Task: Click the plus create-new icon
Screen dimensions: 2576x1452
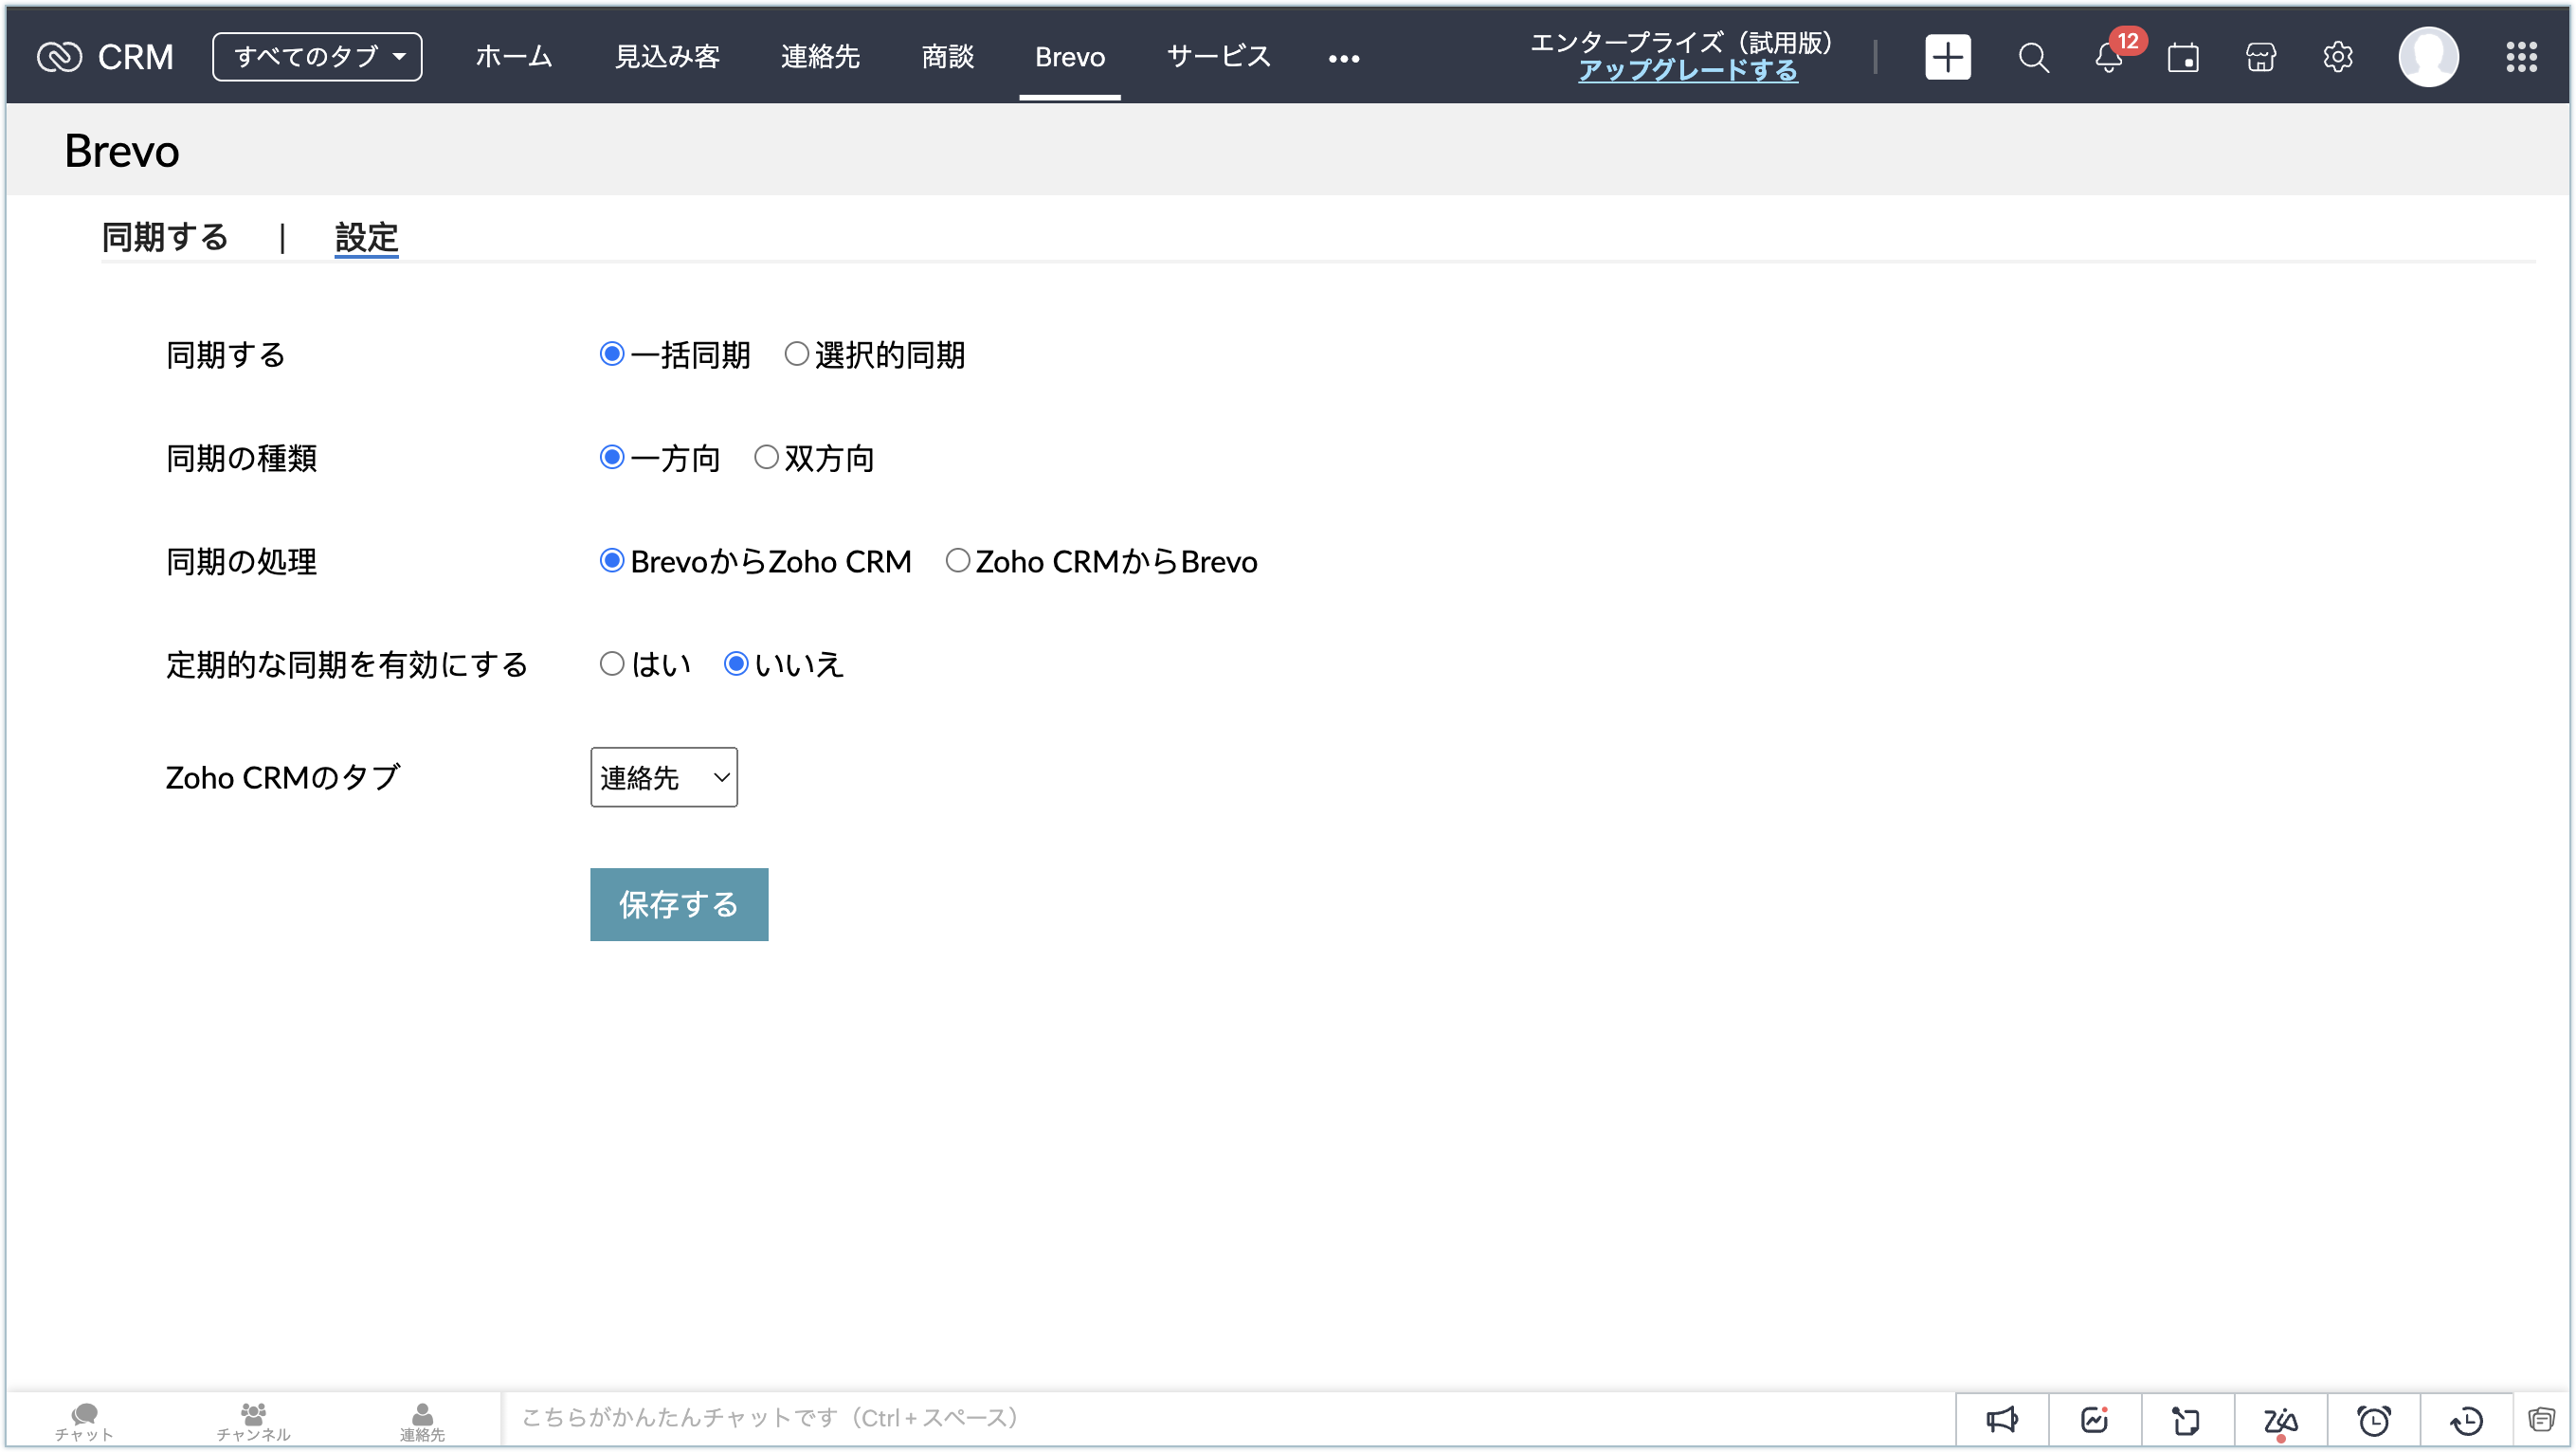Action: [1947, 57]
